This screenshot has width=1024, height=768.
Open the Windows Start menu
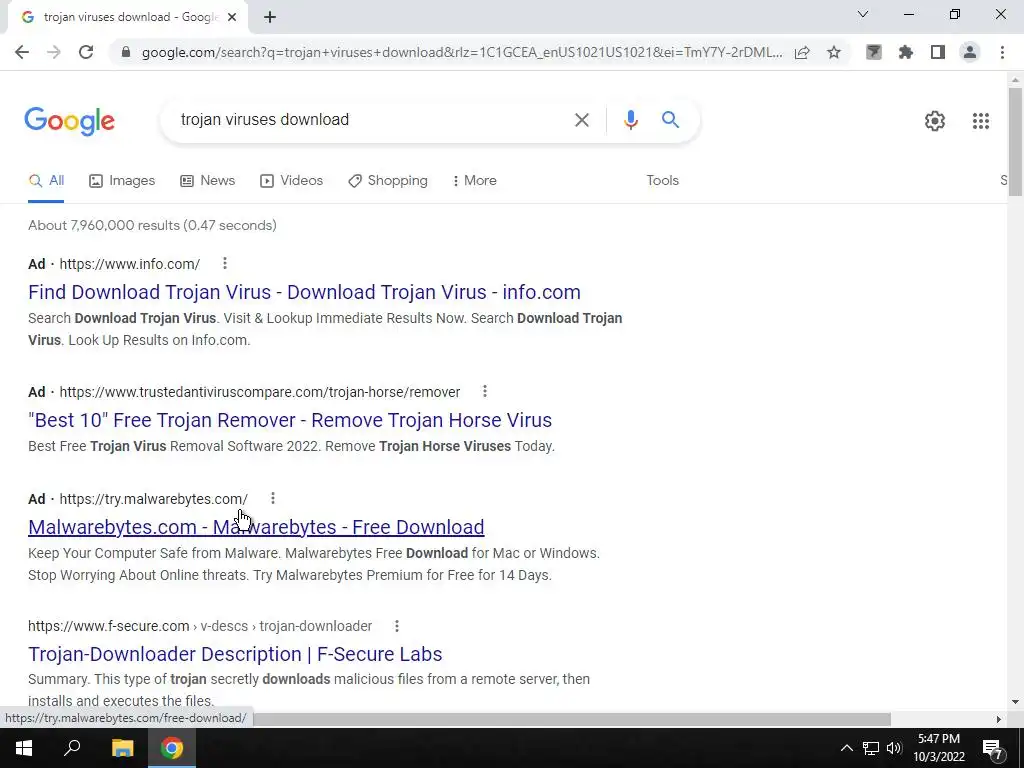click(x=24, y=748)
